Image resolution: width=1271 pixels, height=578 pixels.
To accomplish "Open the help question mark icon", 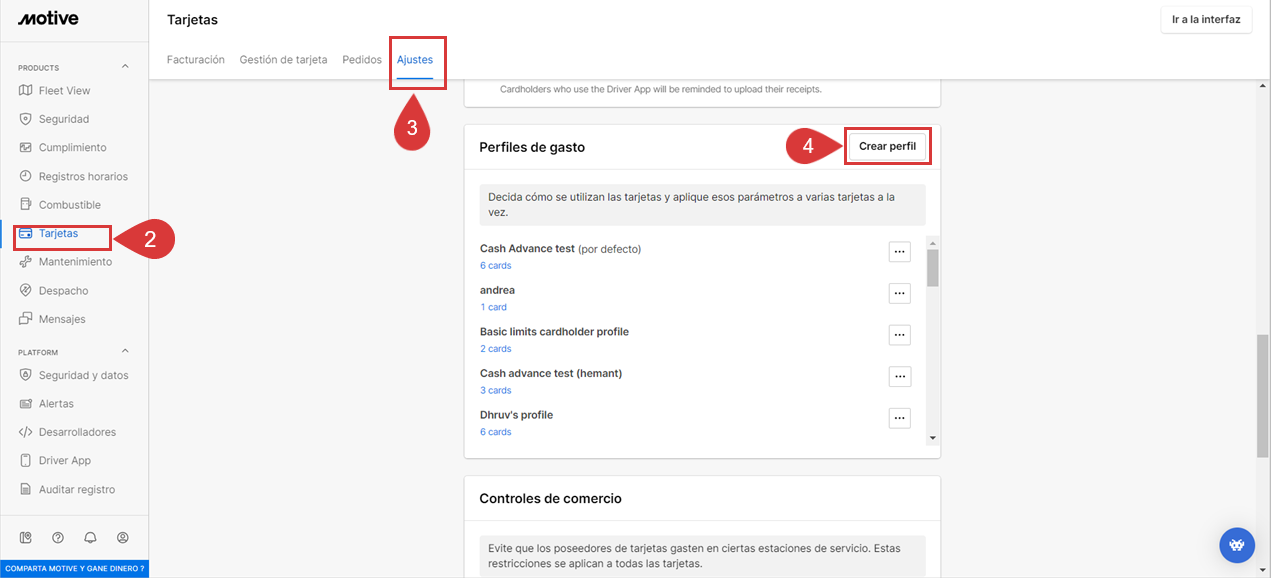I will pyautogui.click(x=58, y=538).
